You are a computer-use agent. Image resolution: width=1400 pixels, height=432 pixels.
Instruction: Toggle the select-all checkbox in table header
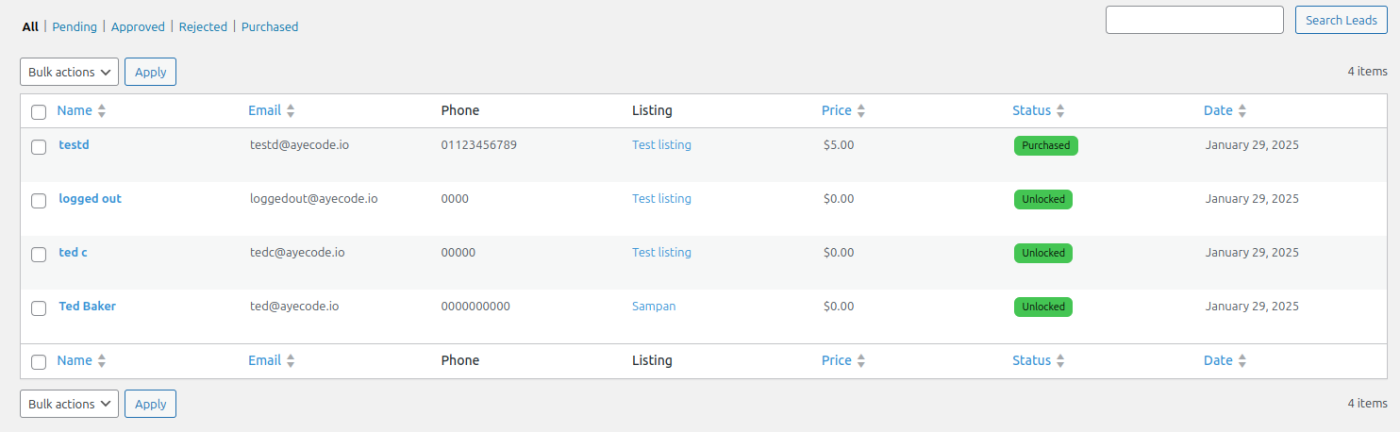[39, 112]
